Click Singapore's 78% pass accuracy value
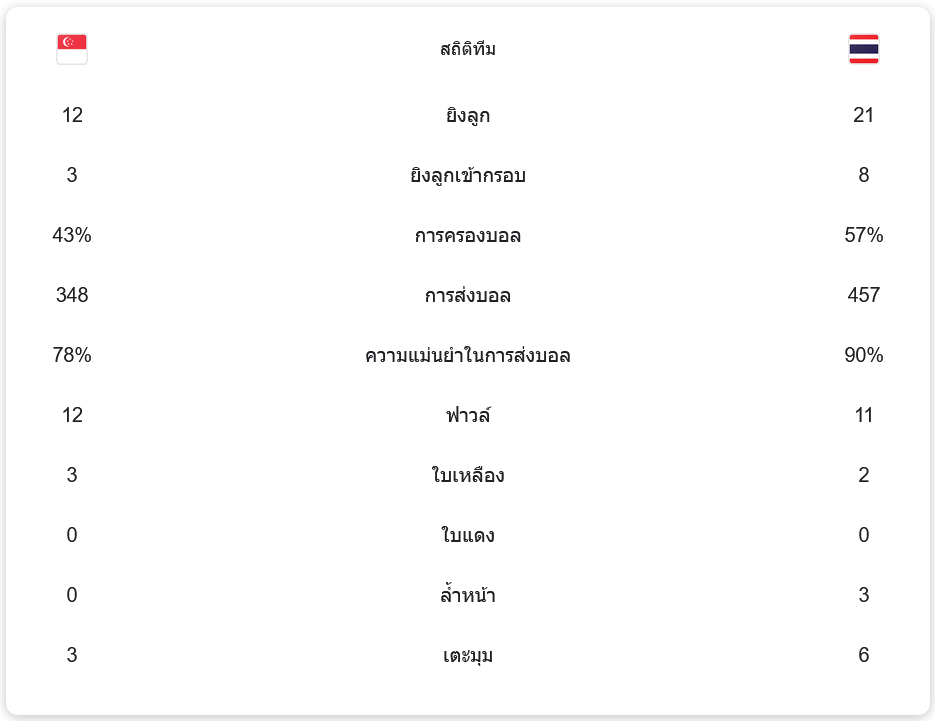 pos(72,355)
